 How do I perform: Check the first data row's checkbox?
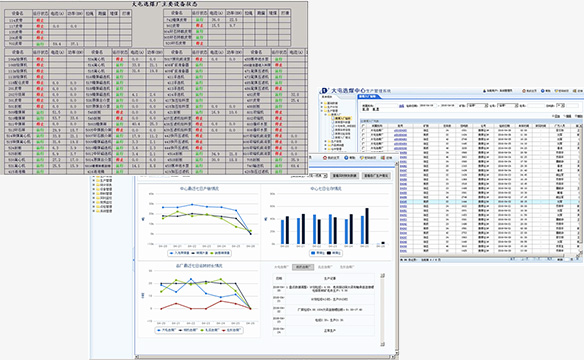(x=364, y=130)
